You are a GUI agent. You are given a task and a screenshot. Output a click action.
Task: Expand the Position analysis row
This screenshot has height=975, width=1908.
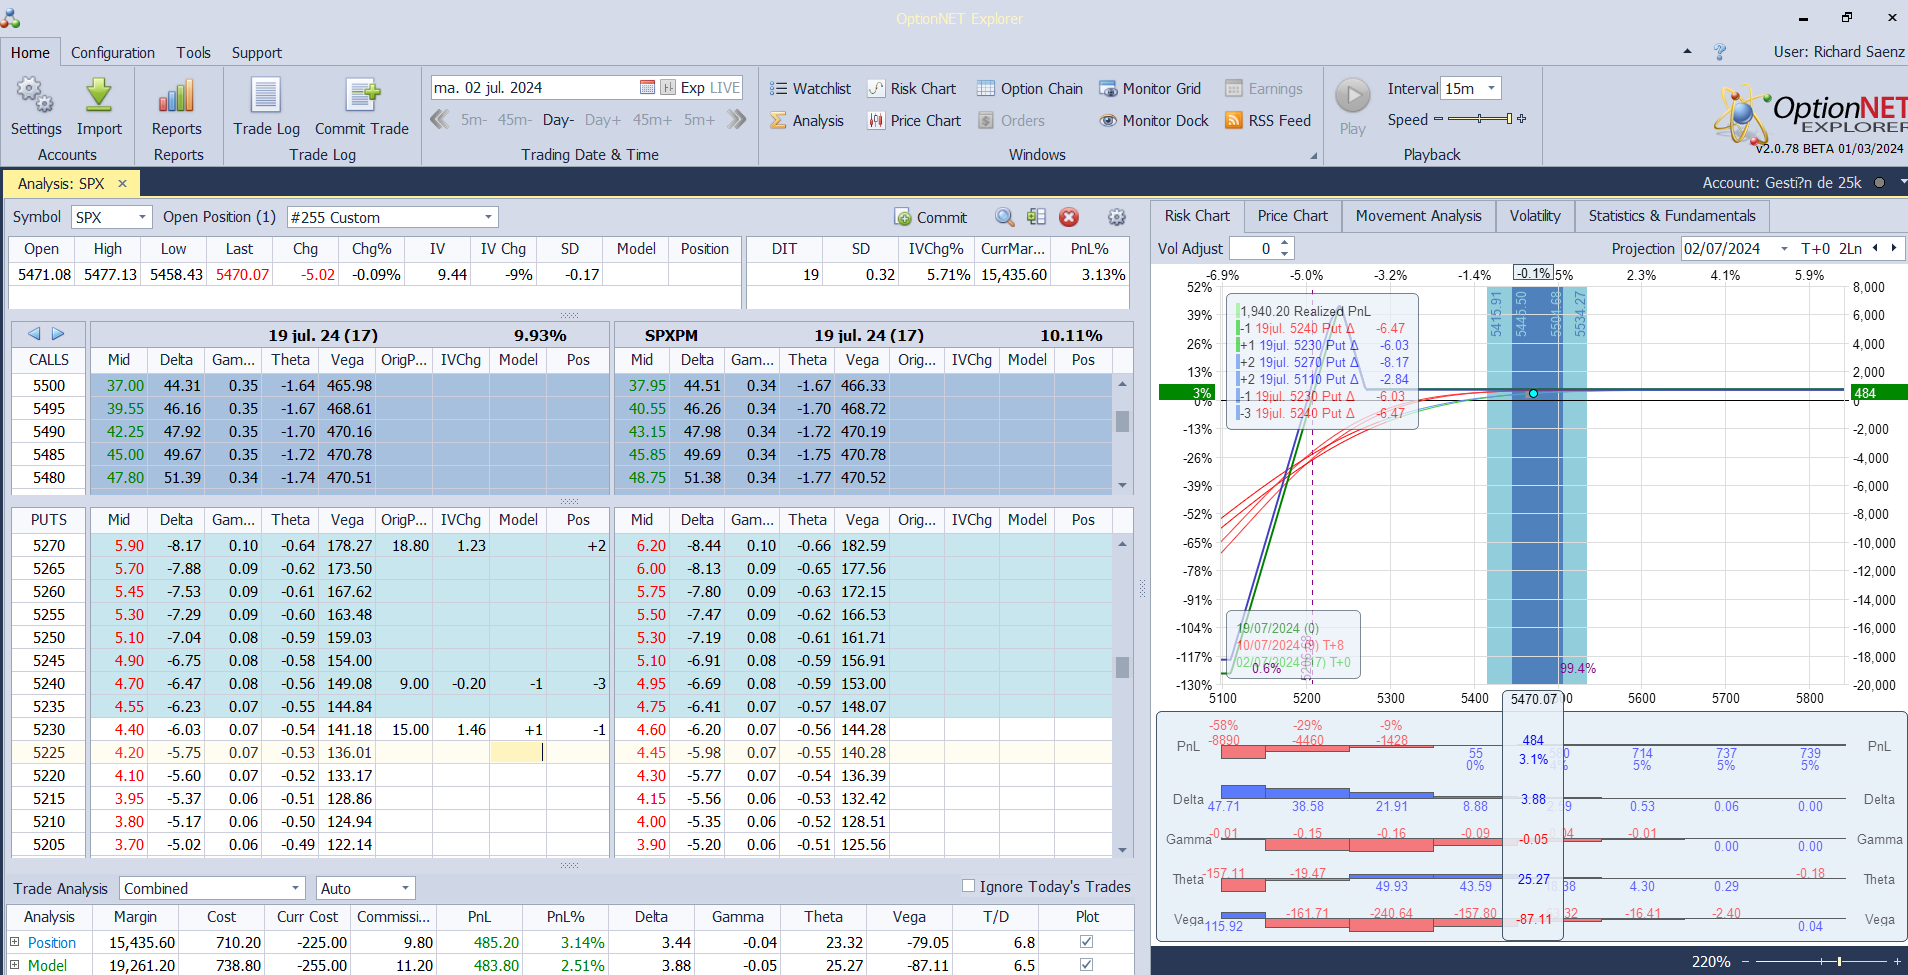coord(15,942)
